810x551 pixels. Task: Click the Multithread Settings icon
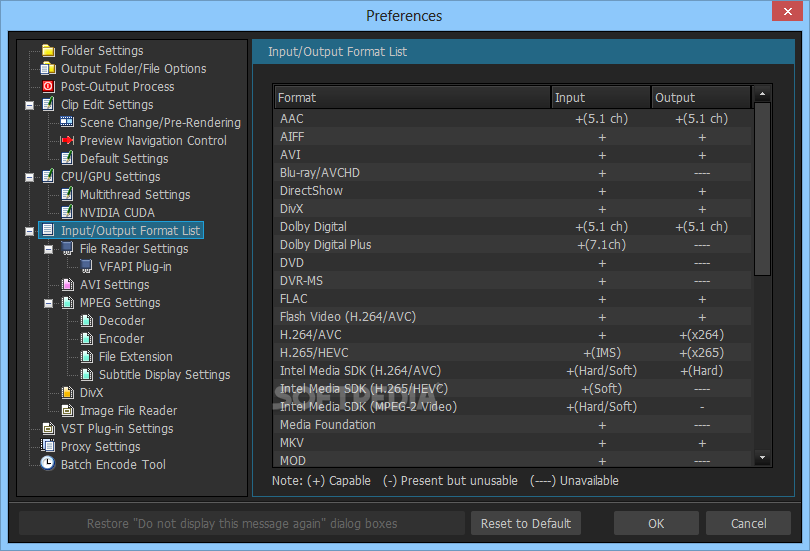[67, 195]
